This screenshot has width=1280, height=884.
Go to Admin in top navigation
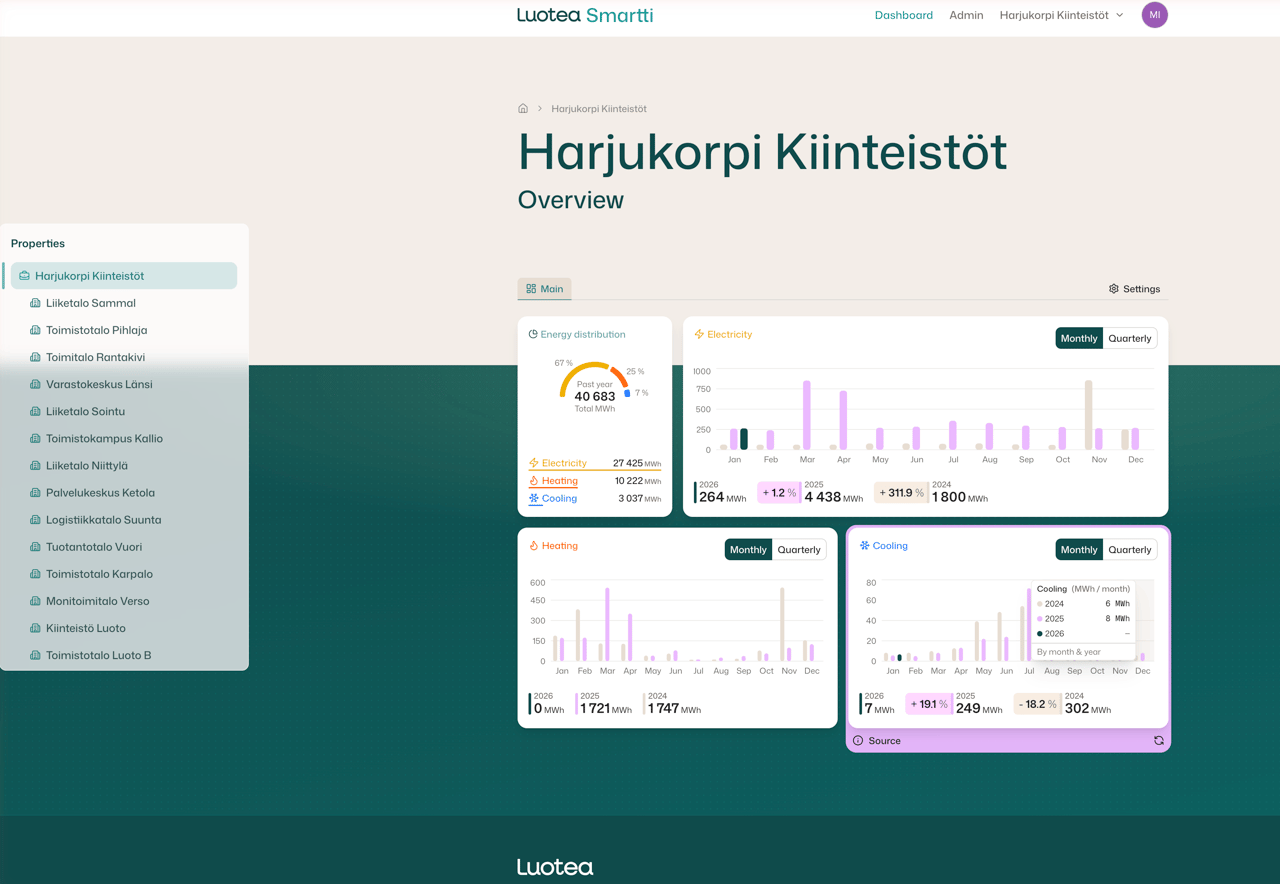pyautogui.click(x=965, y=15)
